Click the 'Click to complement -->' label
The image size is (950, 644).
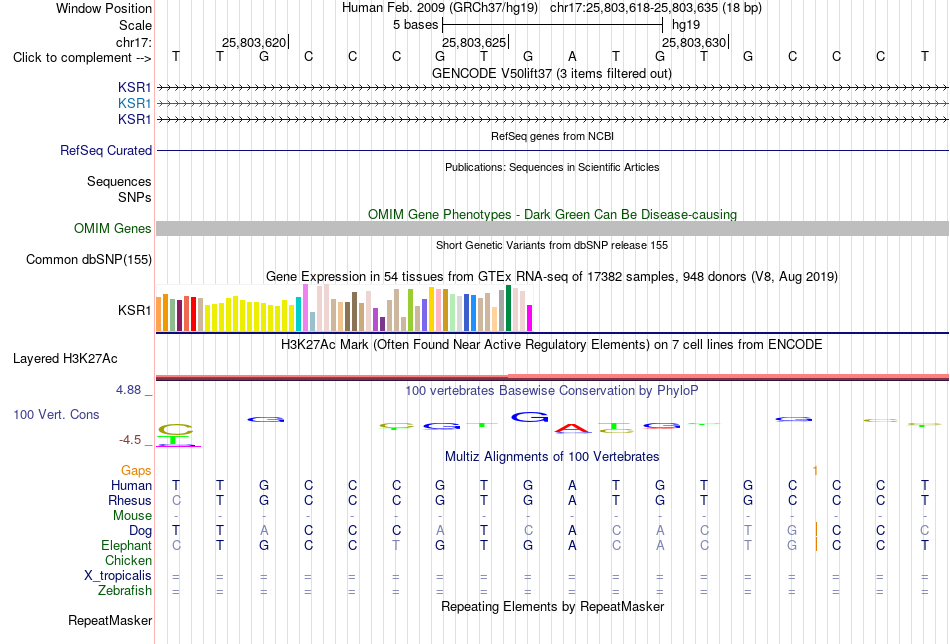[82, 58]
